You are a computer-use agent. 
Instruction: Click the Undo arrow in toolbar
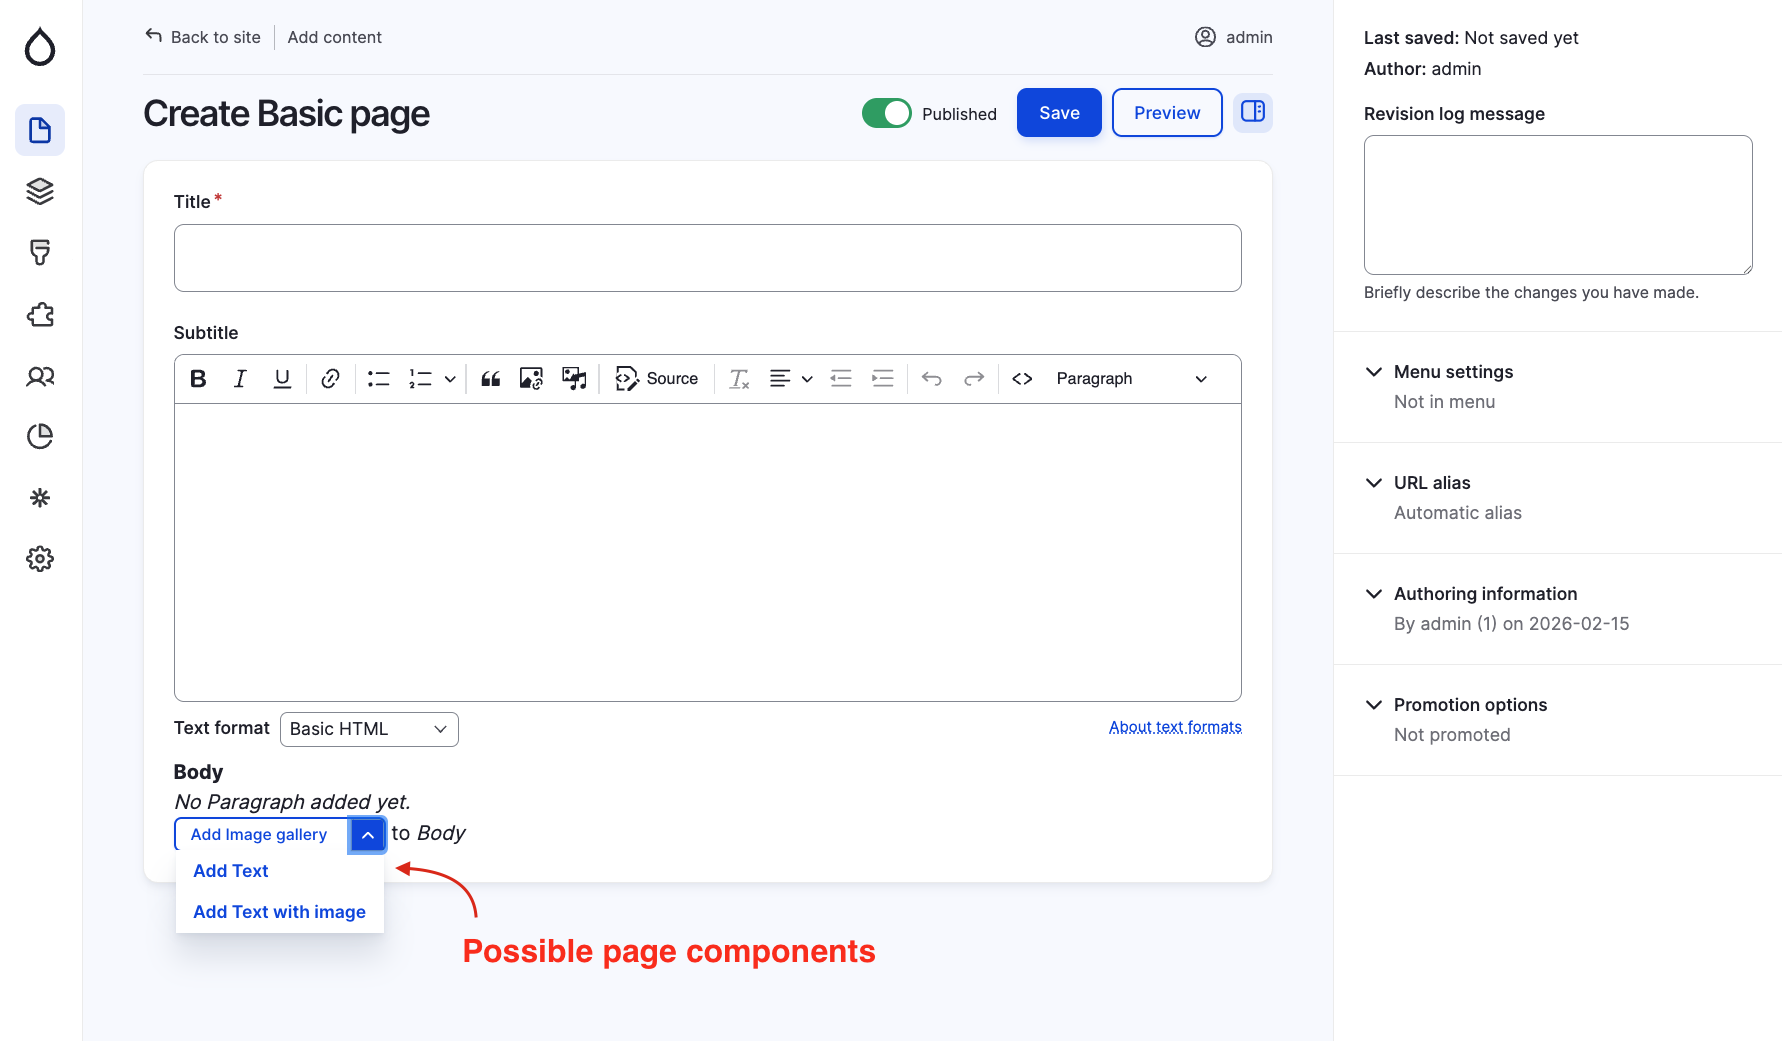(x=931, y=379)
